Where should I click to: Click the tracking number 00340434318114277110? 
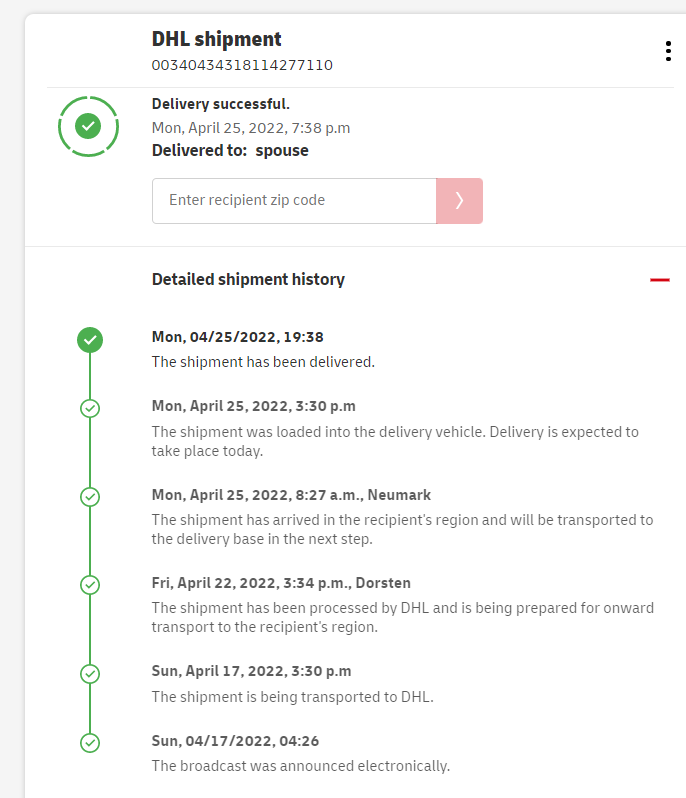242,66
